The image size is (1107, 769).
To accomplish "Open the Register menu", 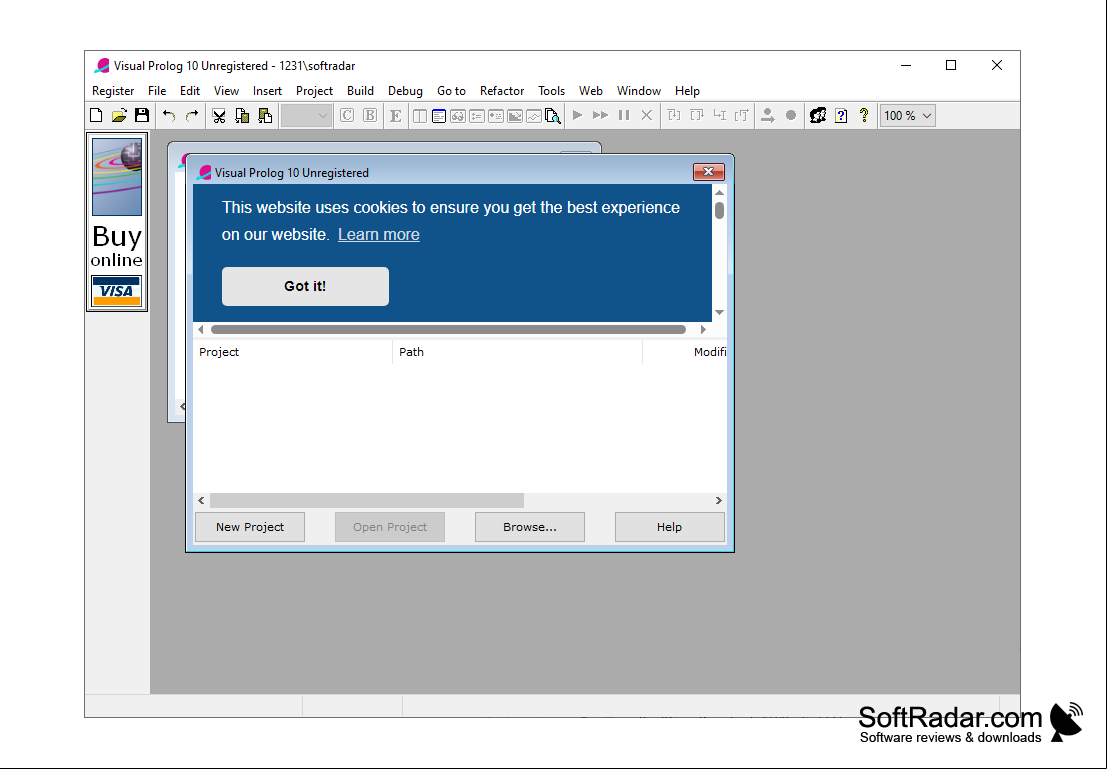I will point(113,90).
